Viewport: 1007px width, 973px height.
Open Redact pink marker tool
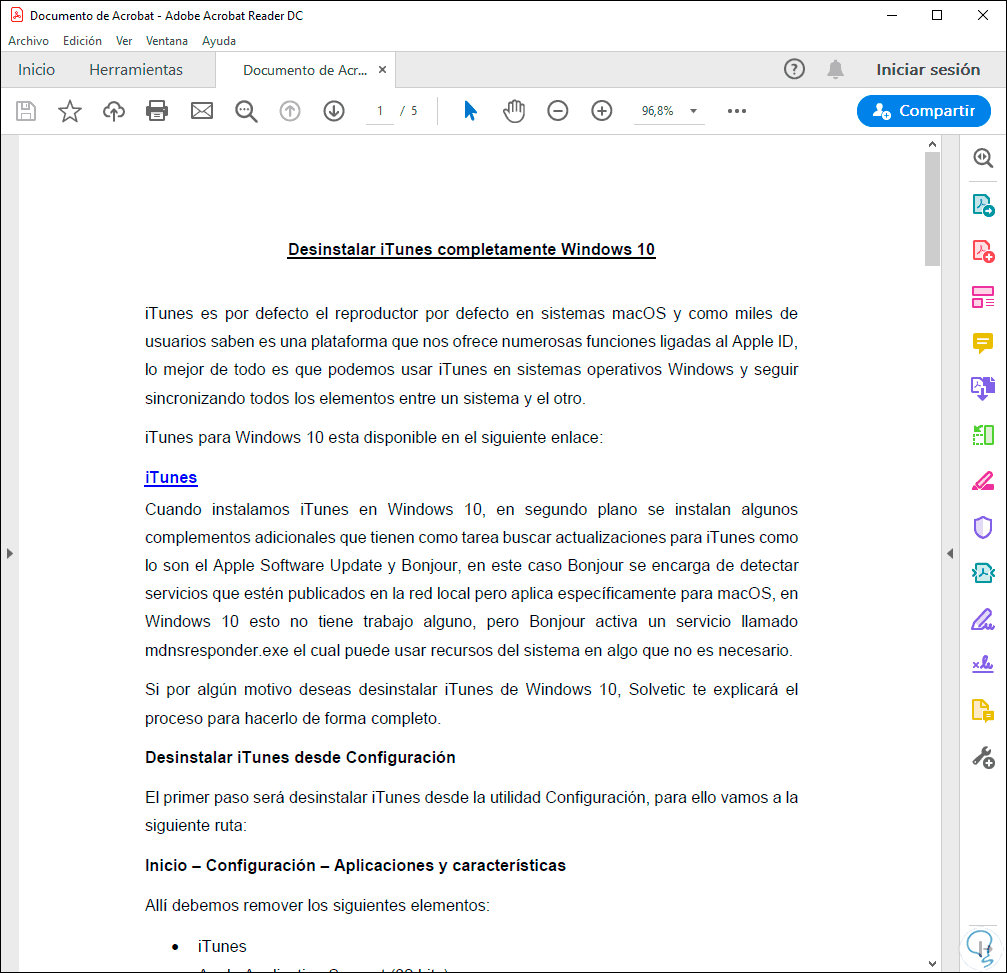coord(983,481)
